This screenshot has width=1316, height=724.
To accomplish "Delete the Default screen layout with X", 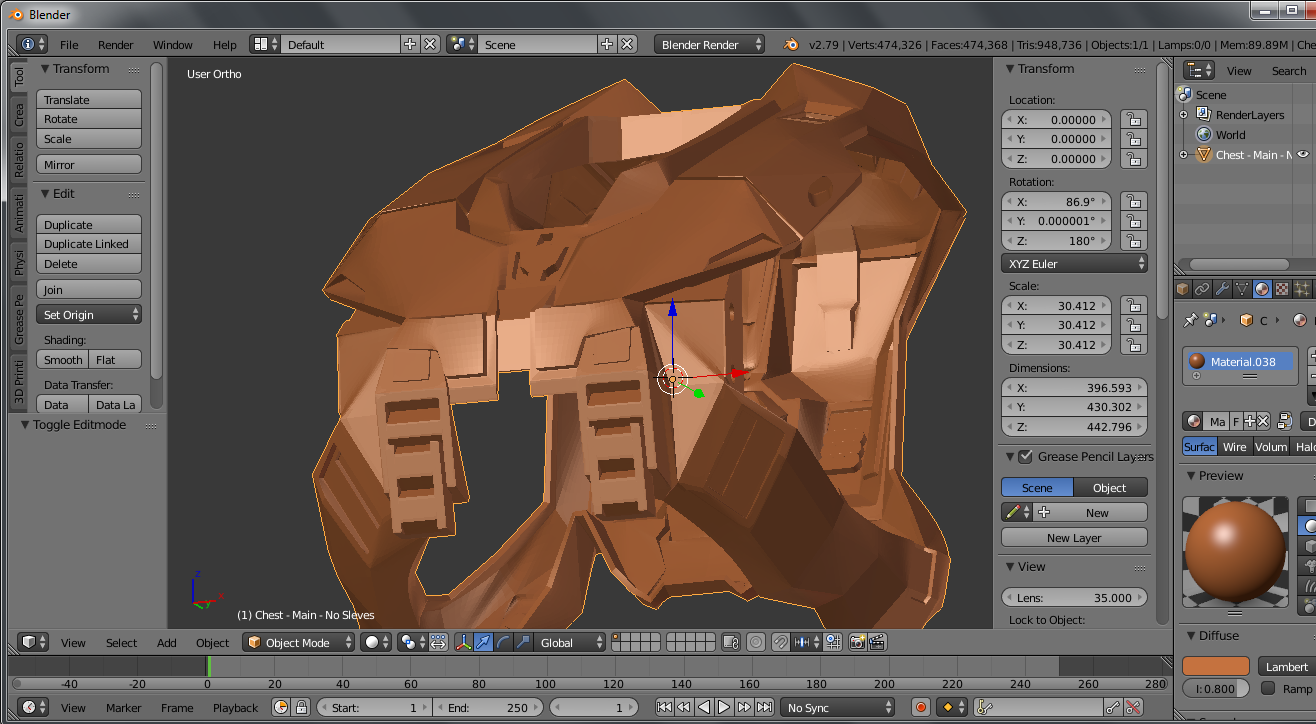I will [x=429, y=44].
